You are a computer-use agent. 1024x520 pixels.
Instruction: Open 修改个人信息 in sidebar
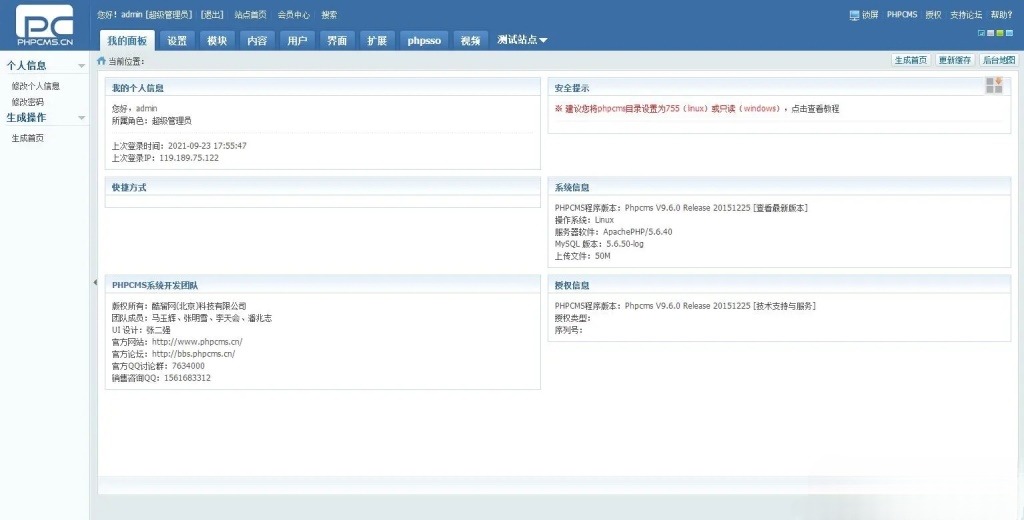35,86
